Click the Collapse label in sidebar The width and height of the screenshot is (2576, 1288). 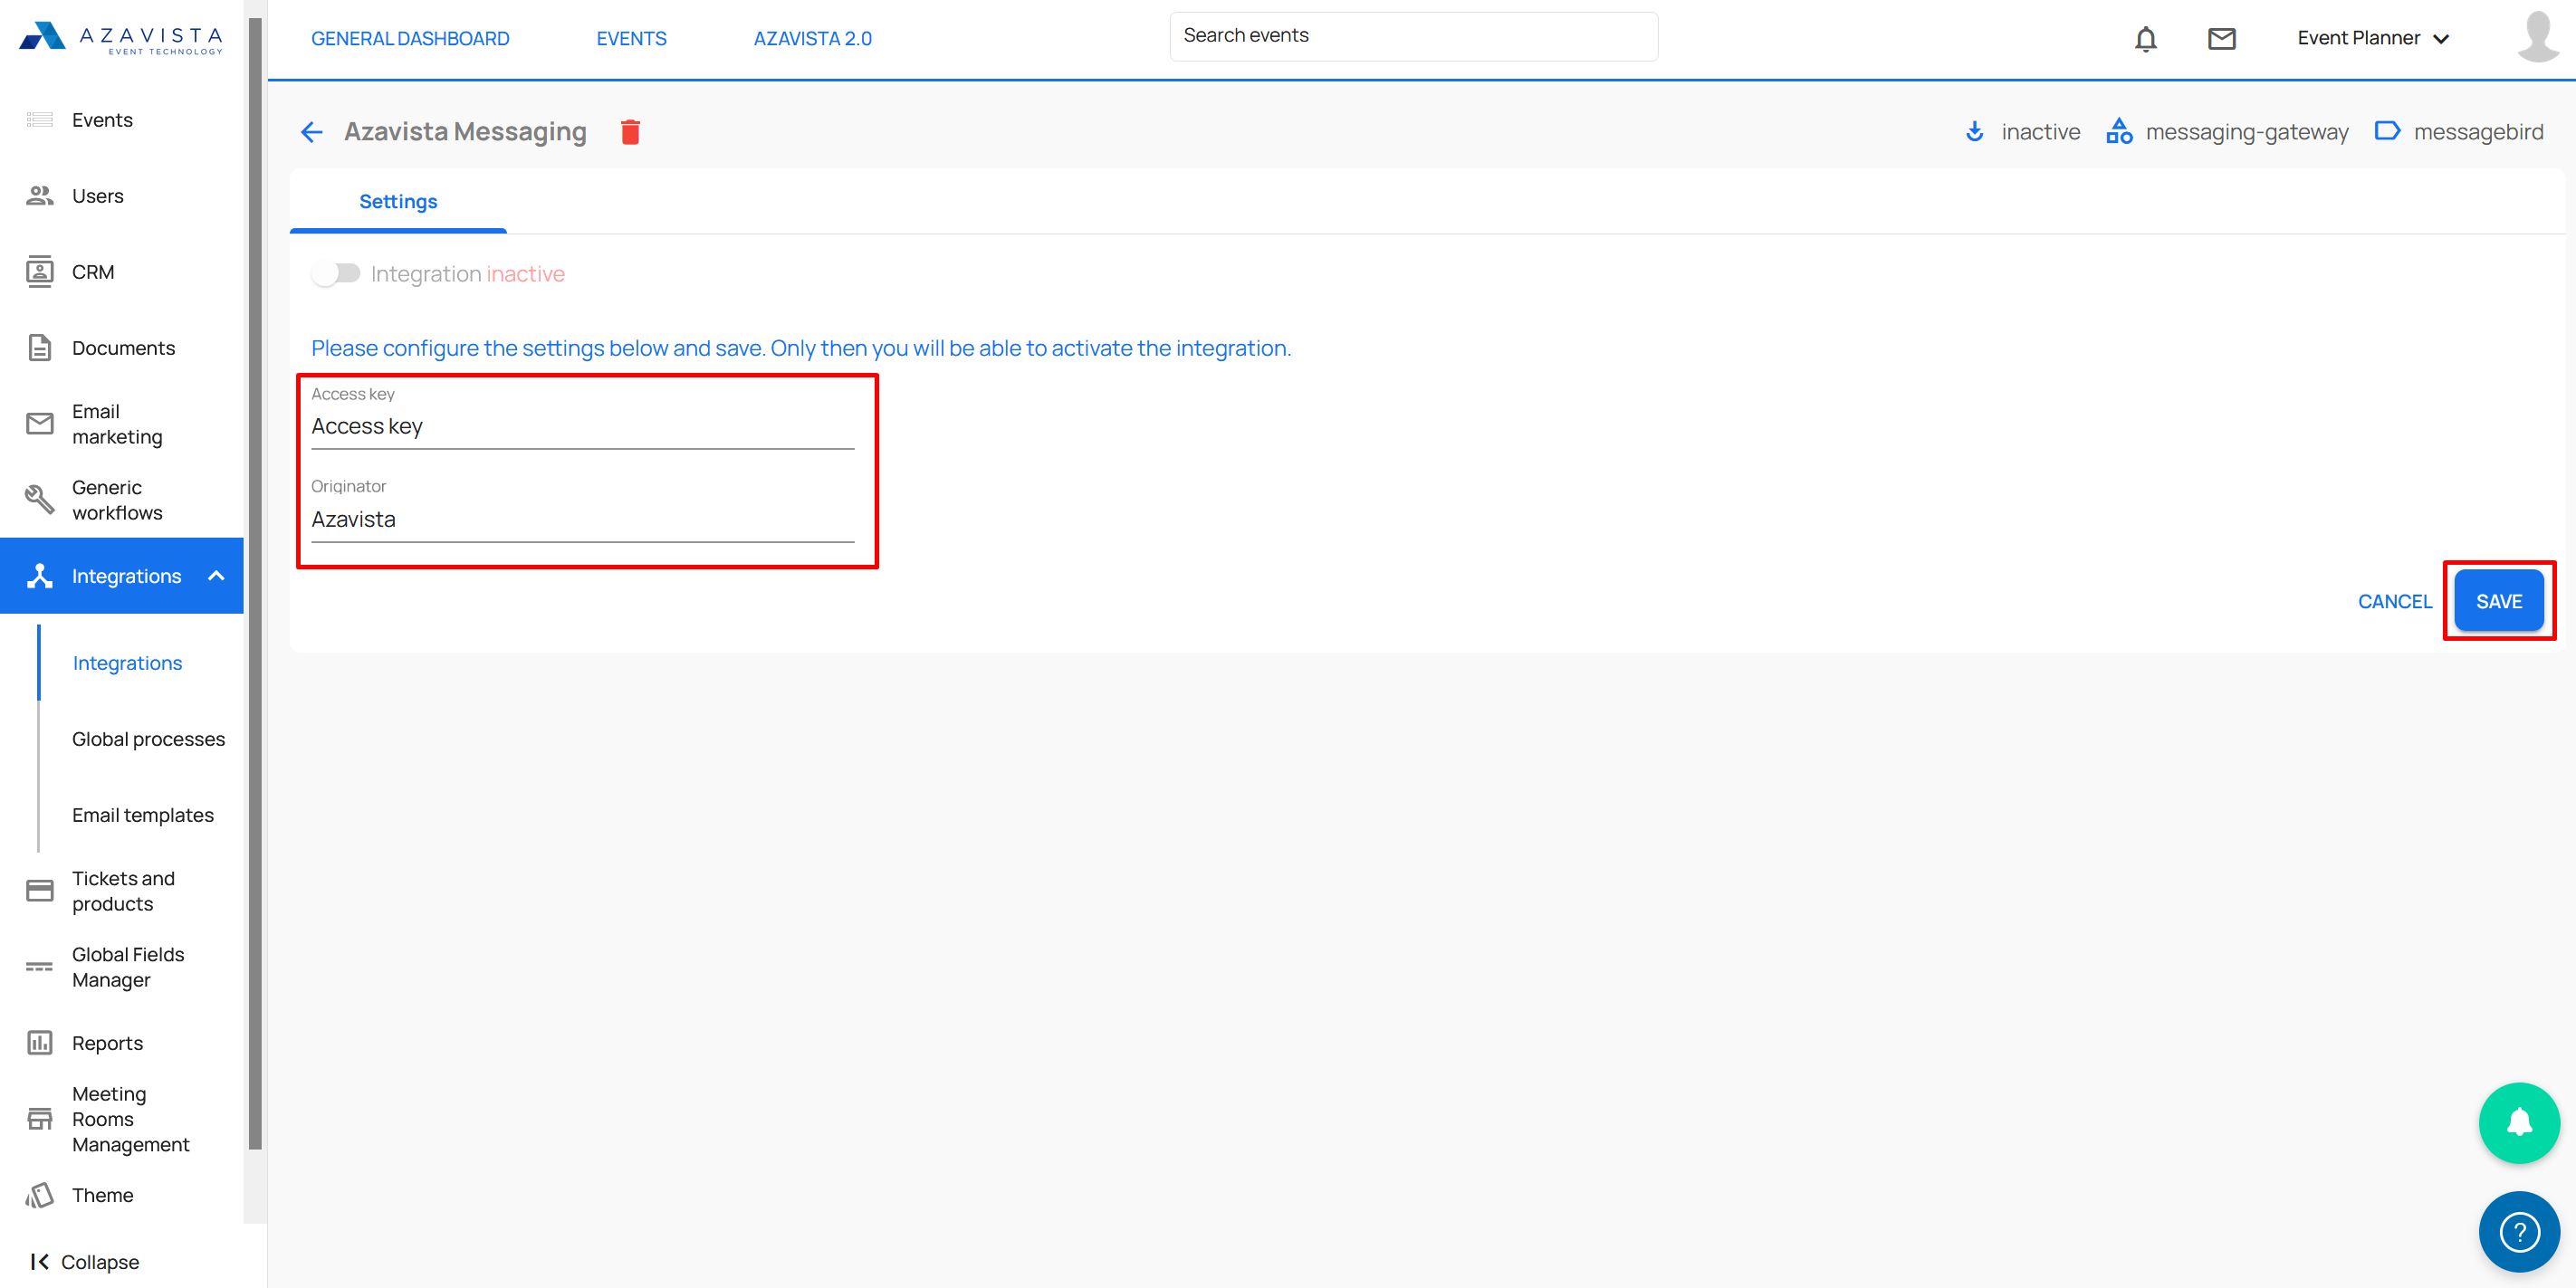tap(100, 1262)
